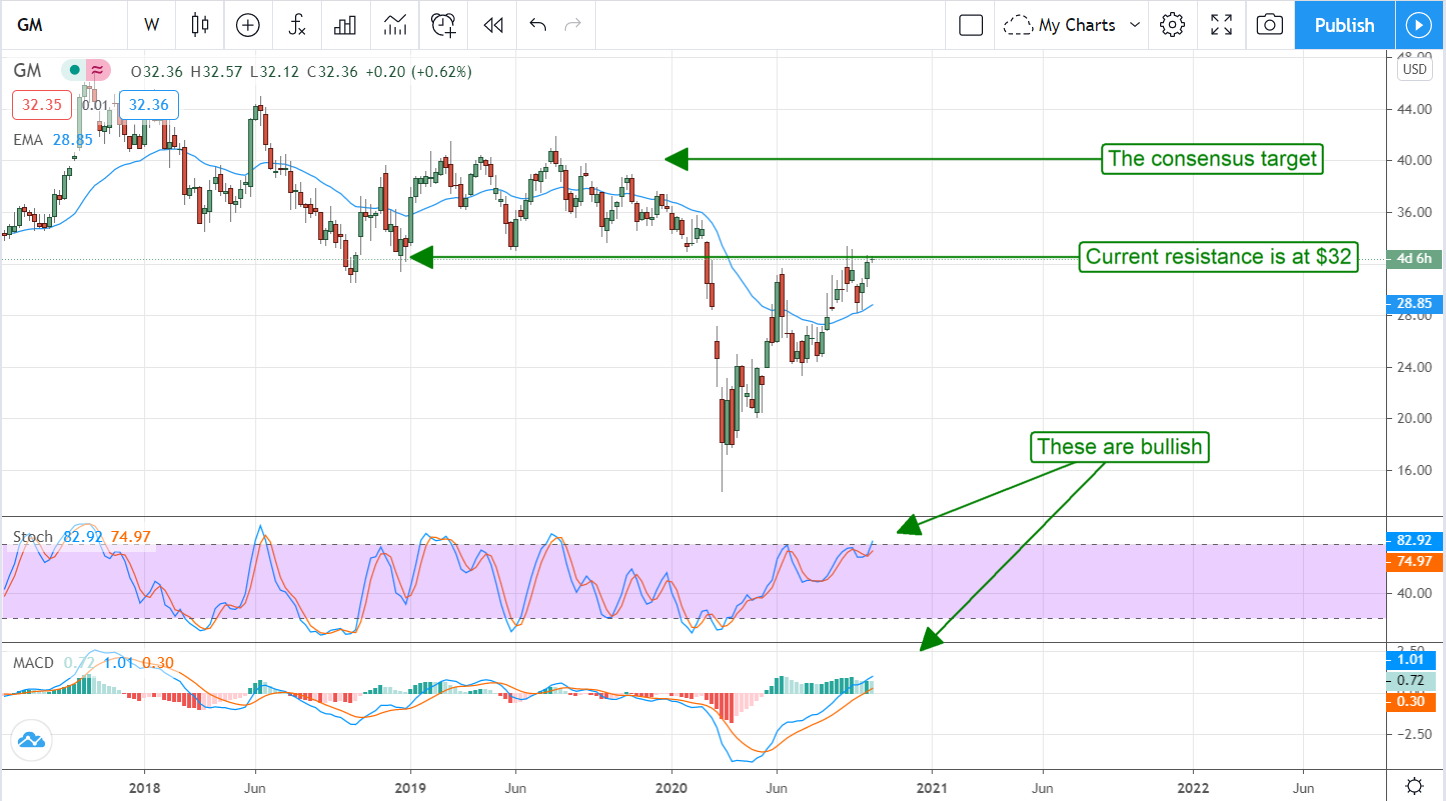
Task: Click the 'These are bullish' annotation
Action: [1120, 446]
